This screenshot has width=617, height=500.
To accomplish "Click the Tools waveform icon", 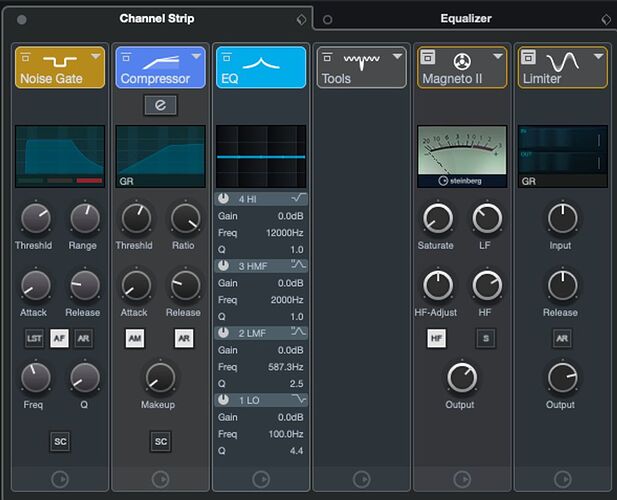I will 362,62.
